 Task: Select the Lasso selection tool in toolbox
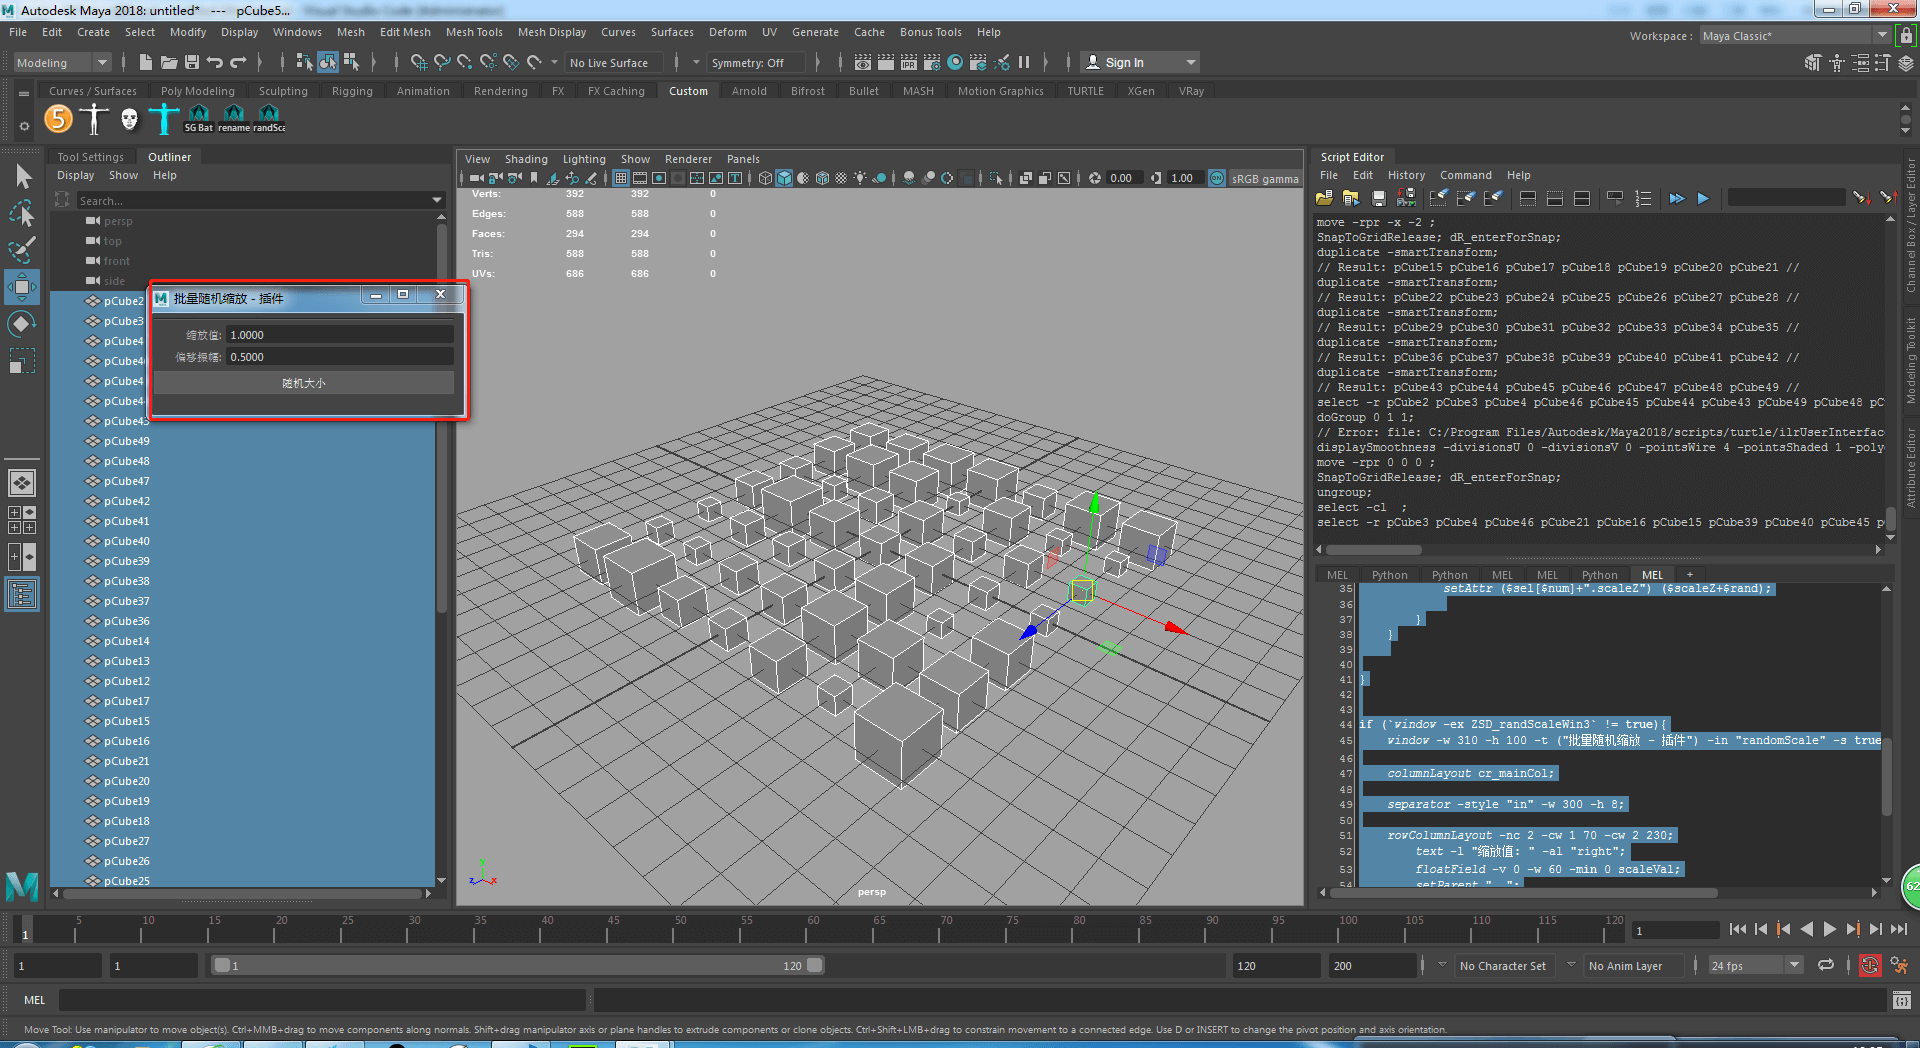[x=22, y=214]
